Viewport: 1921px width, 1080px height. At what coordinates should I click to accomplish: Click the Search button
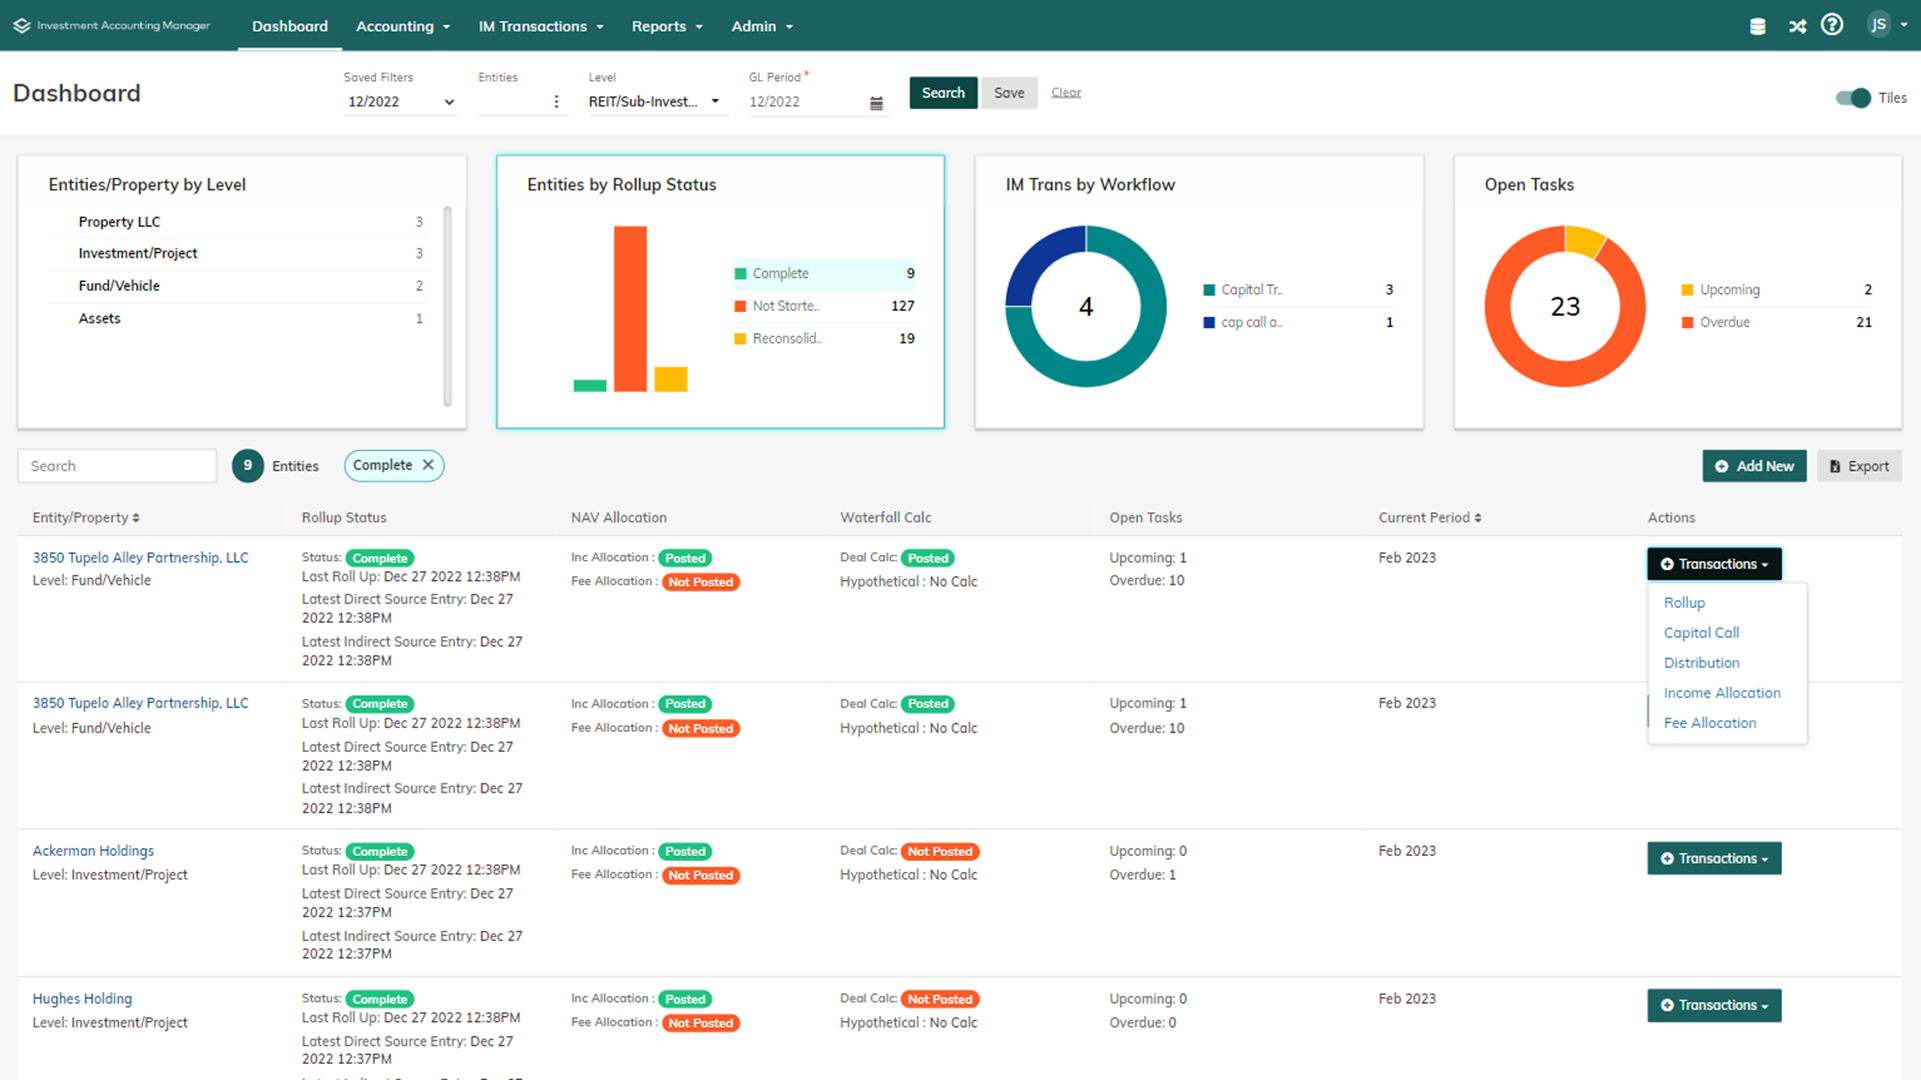click(942, 93)
